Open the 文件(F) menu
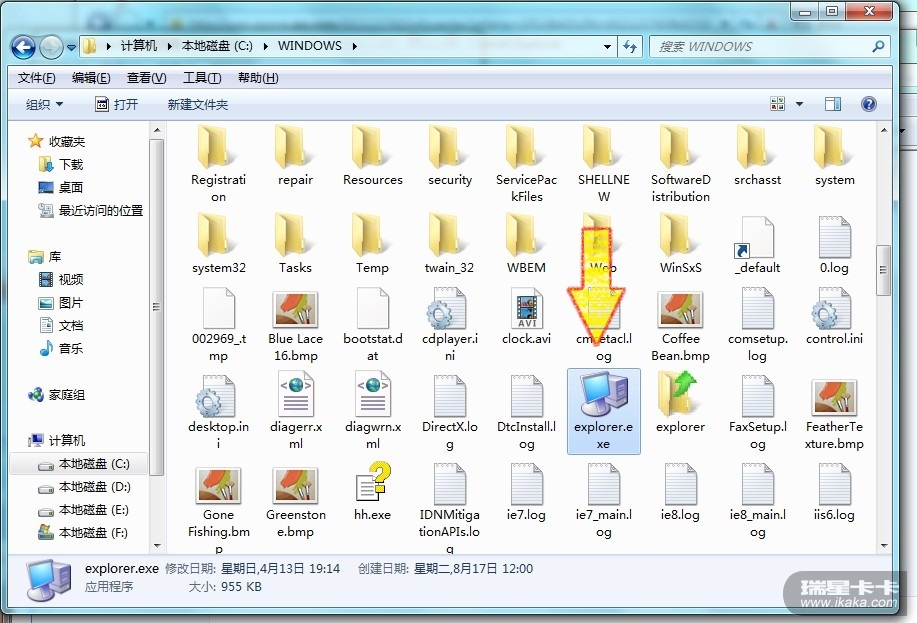Image resolution: width=917 pixels, height=623 pixels. (x=36, y=78)
